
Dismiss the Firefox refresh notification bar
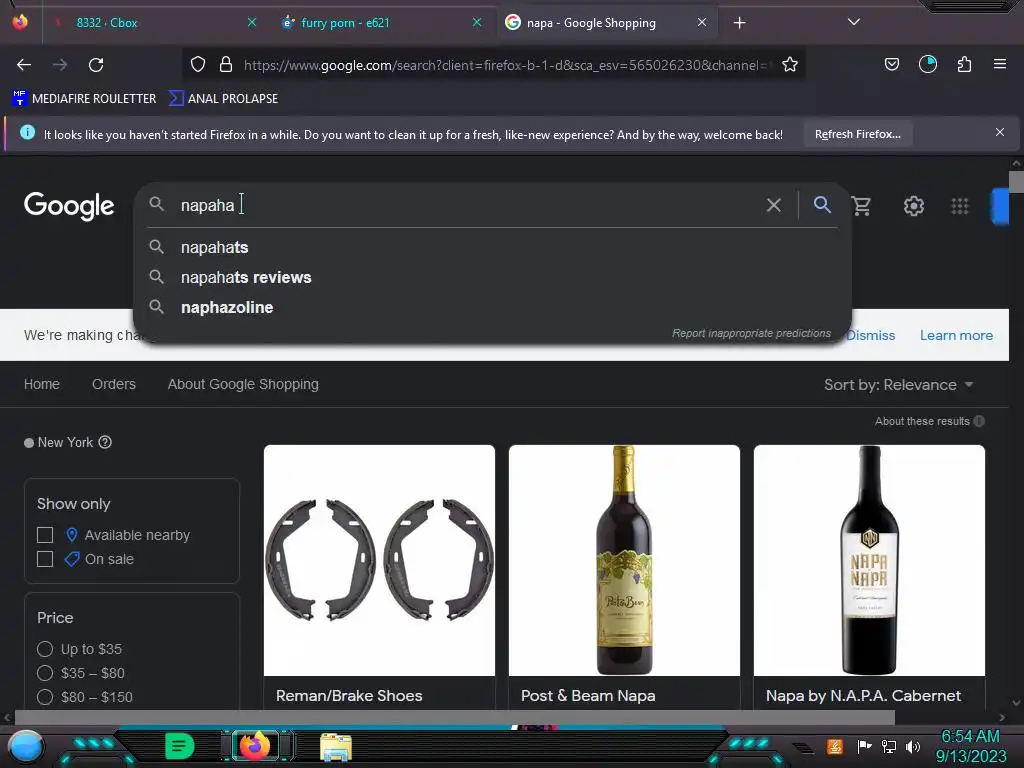(x=999, y=133)
